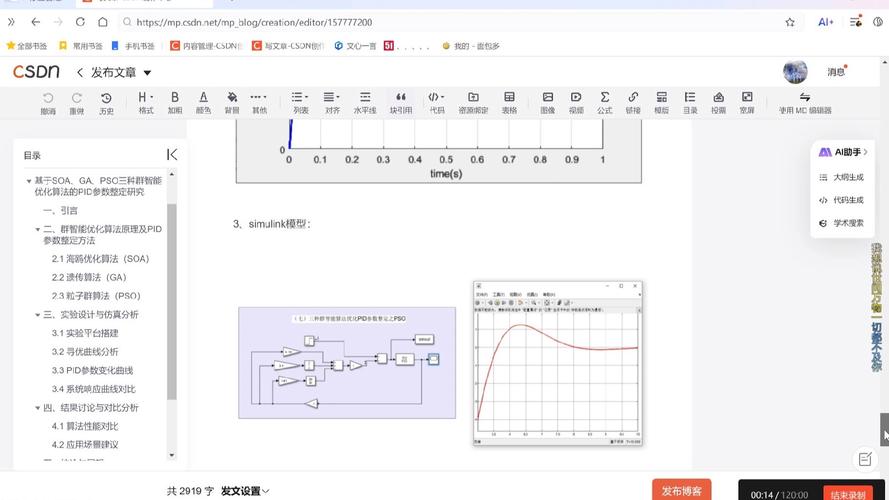This screenshot has height=500, width=889.
Task: Jump to 4.1 算法性能对比
Action: pyautogui.click(x=85, y=426)
